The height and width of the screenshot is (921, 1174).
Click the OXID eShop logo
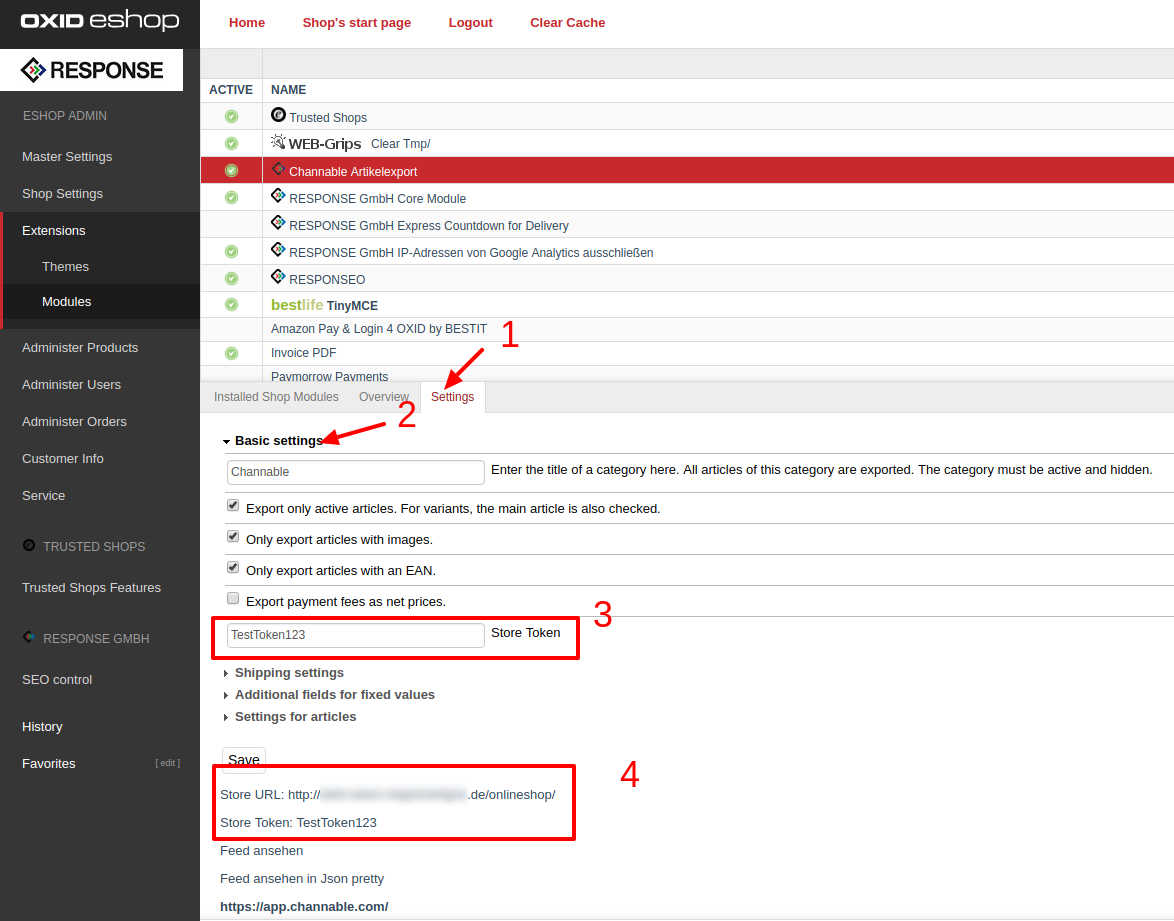click(x=100, y=20)
